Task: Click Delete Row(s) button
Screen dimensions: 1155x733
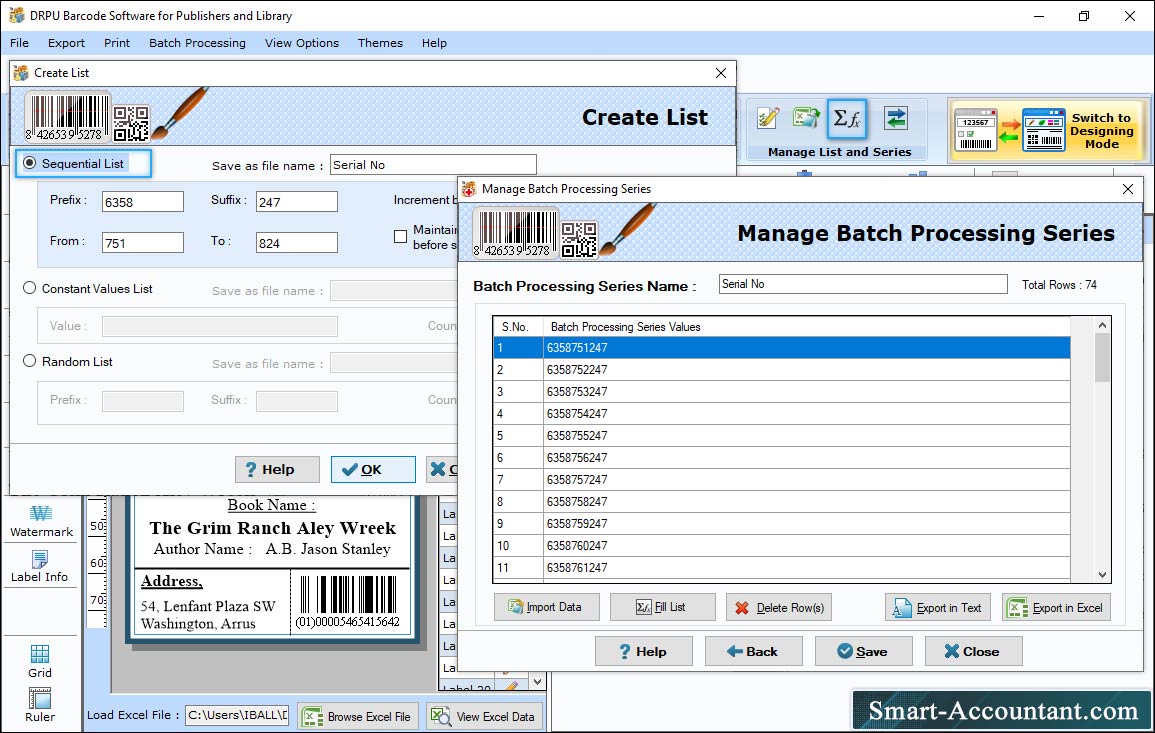Action: (779, 607)
